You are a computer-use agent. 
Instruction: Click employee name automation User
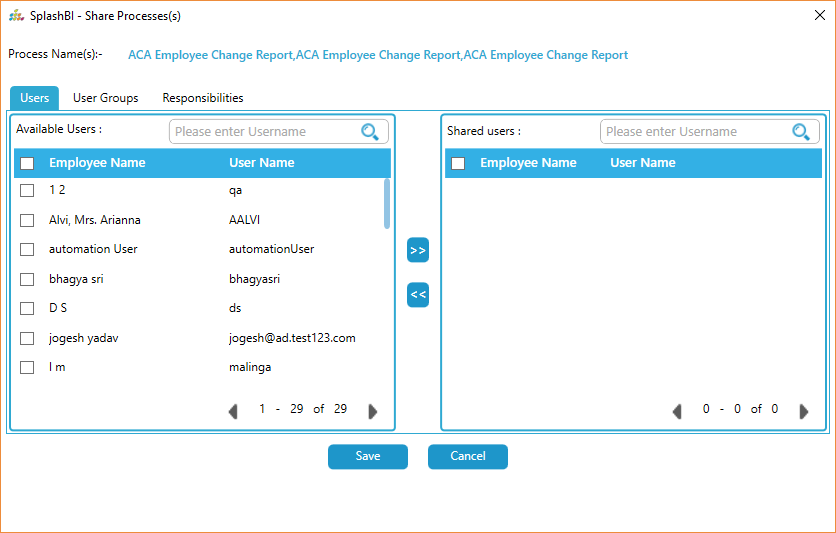[x=93, y=249]
